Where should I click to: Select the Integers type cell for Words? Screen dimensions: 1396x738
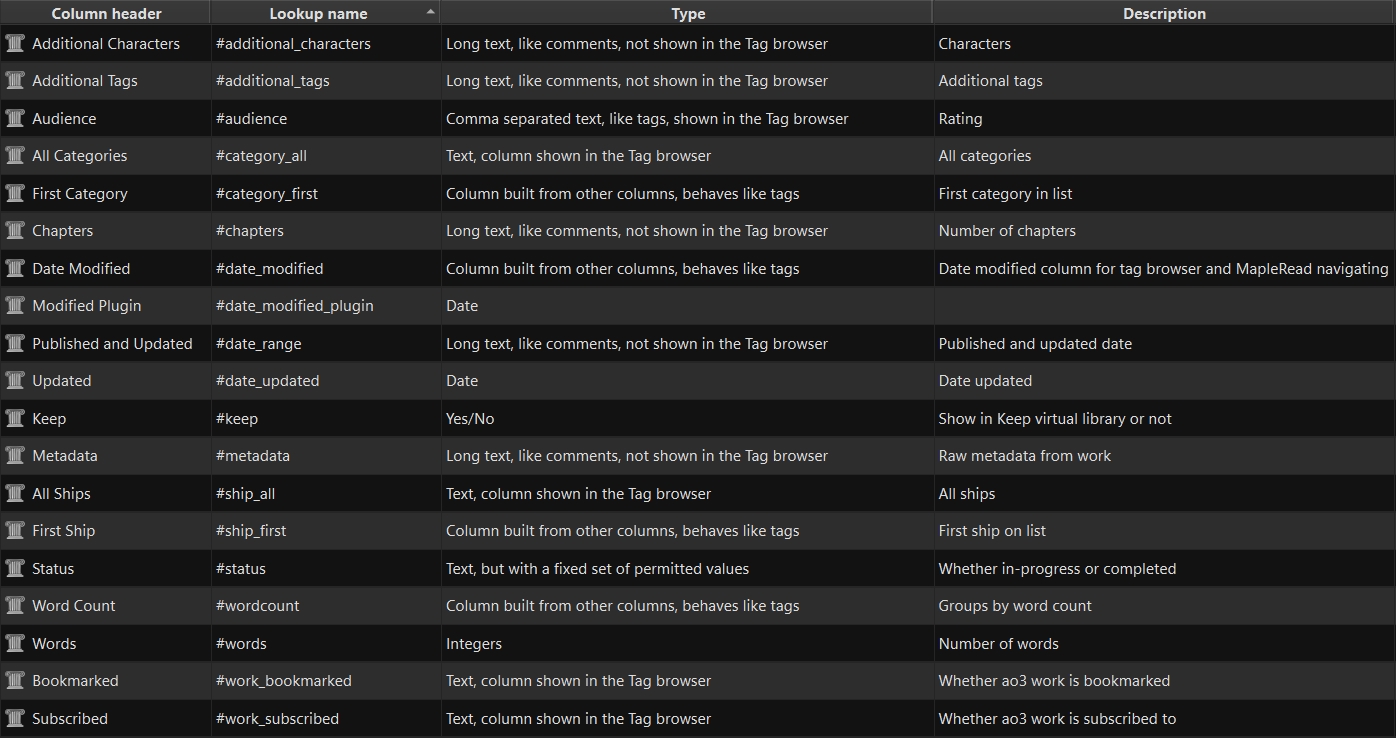click(474, 644)
